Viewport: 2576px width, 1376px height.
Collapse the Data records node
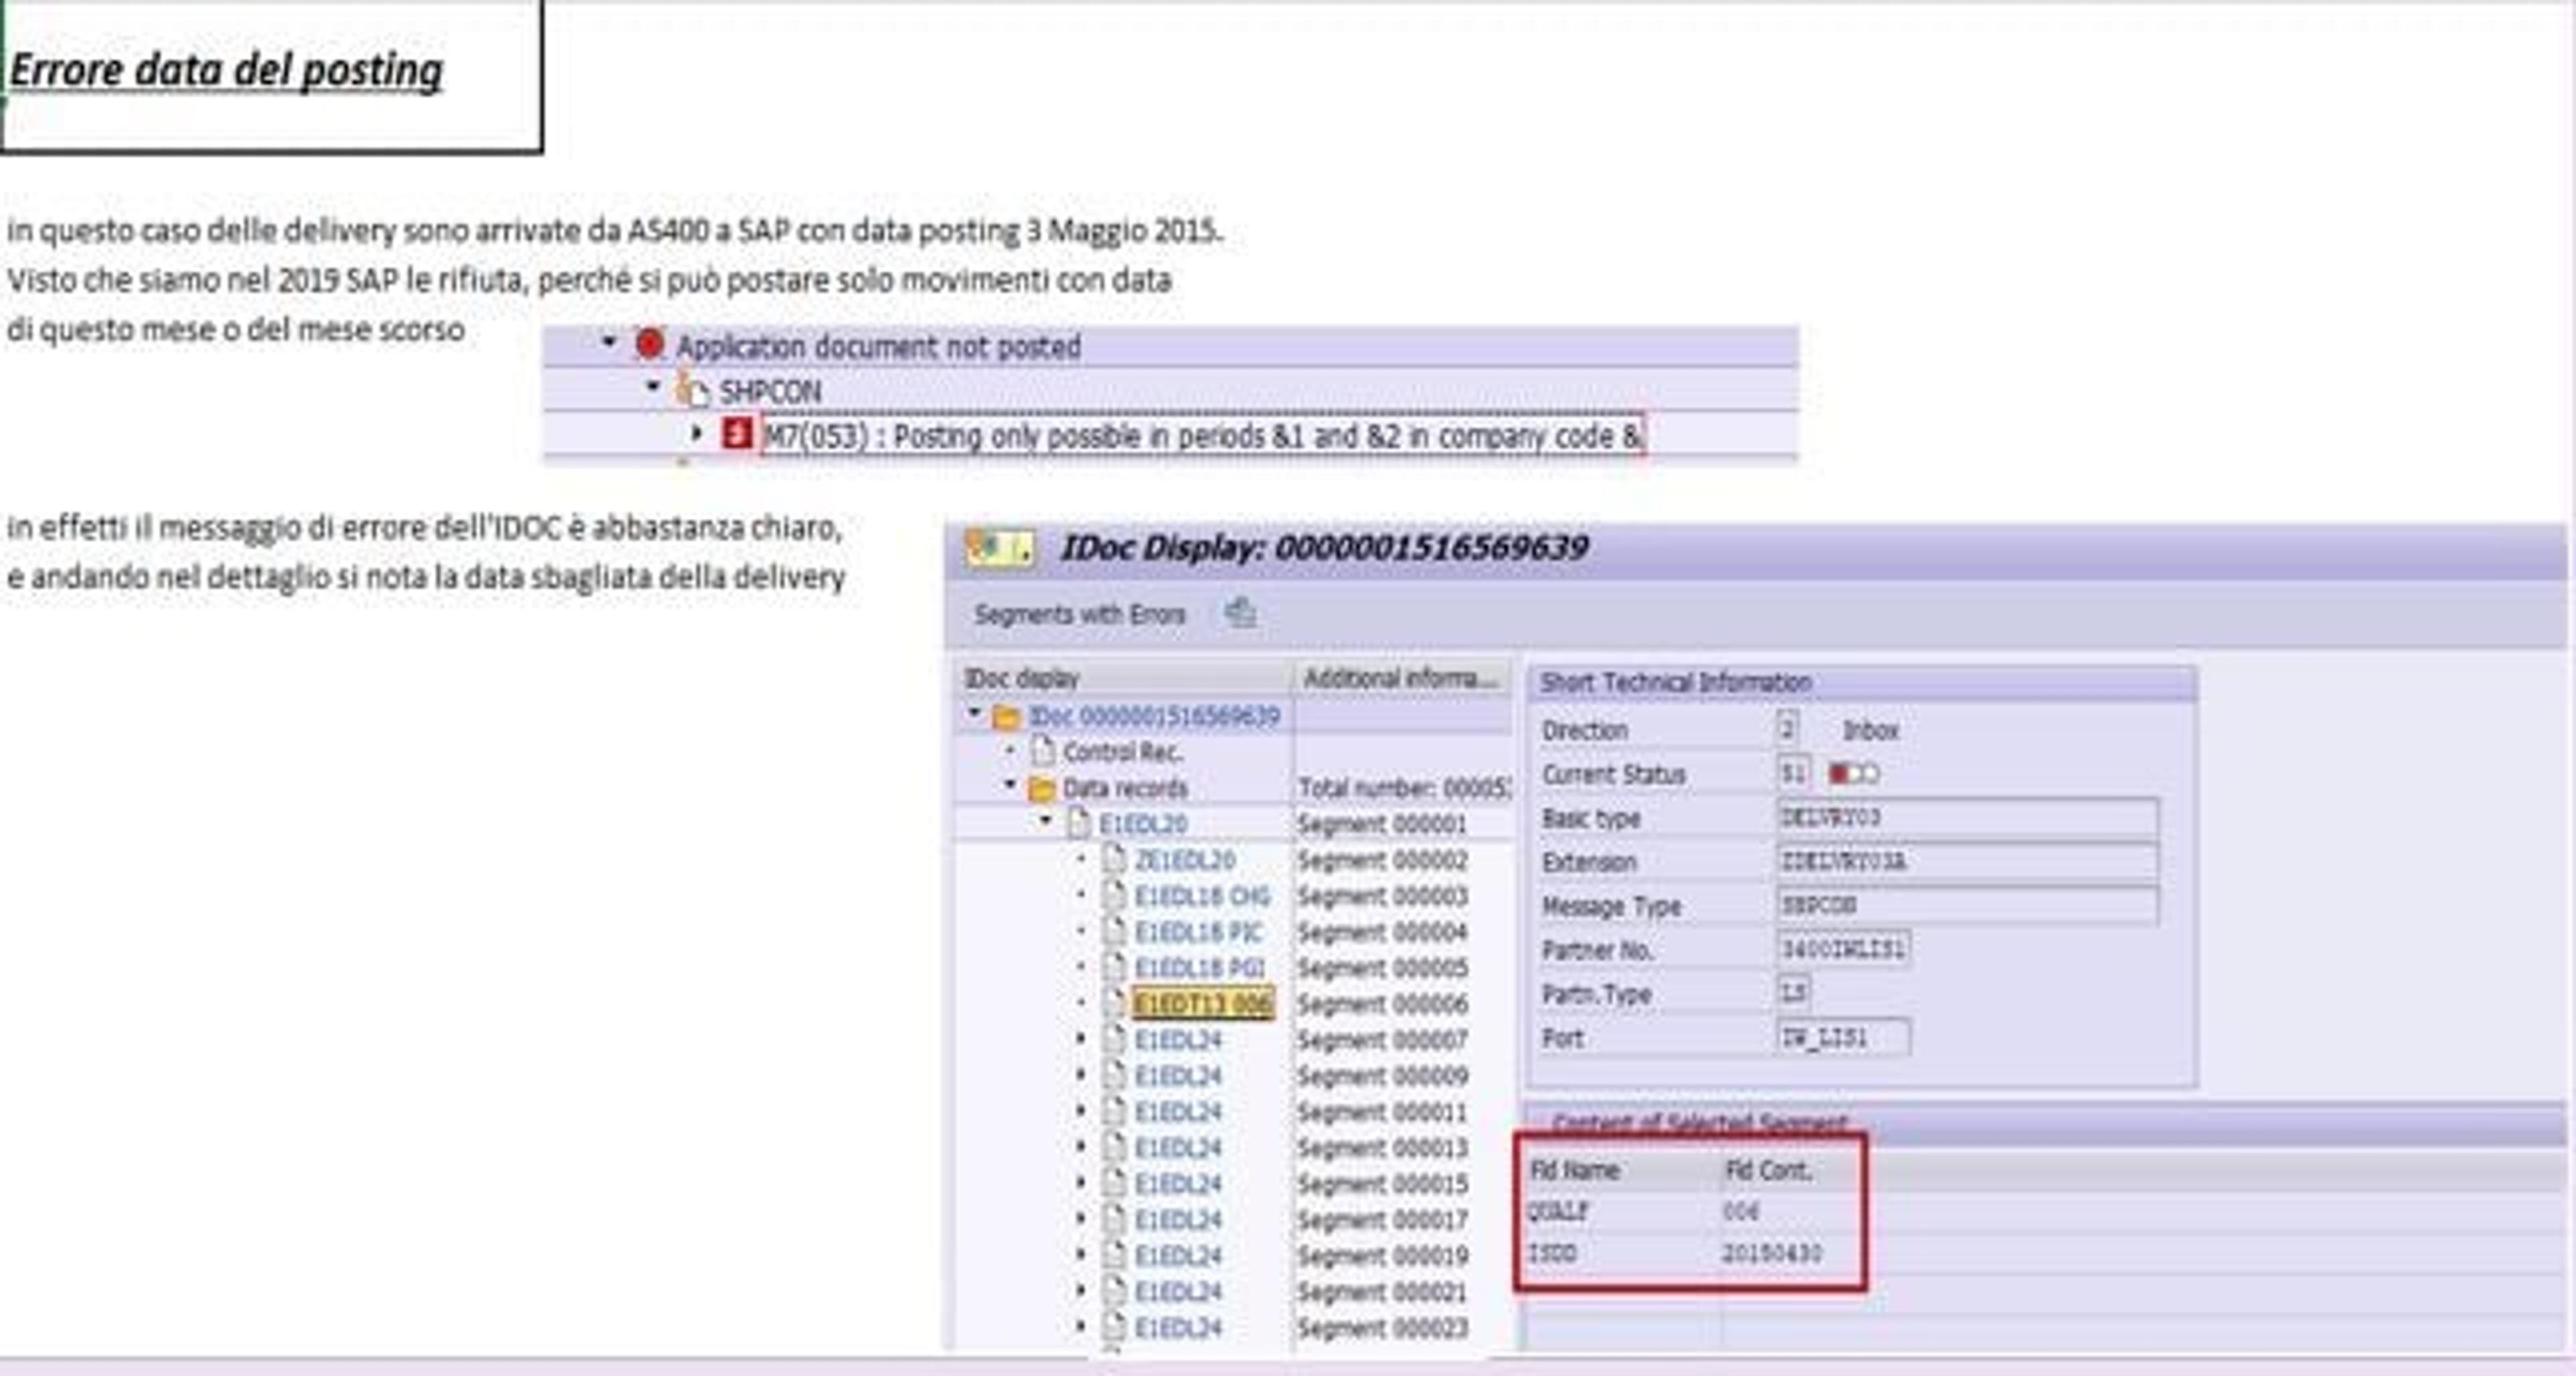1010,785
